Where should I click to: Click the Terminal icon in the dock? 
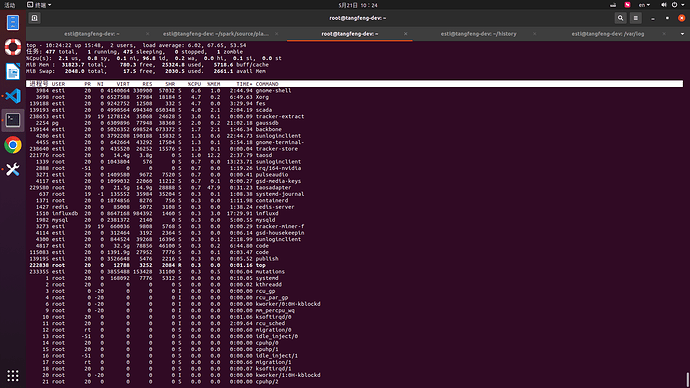(x=13, y=120)
